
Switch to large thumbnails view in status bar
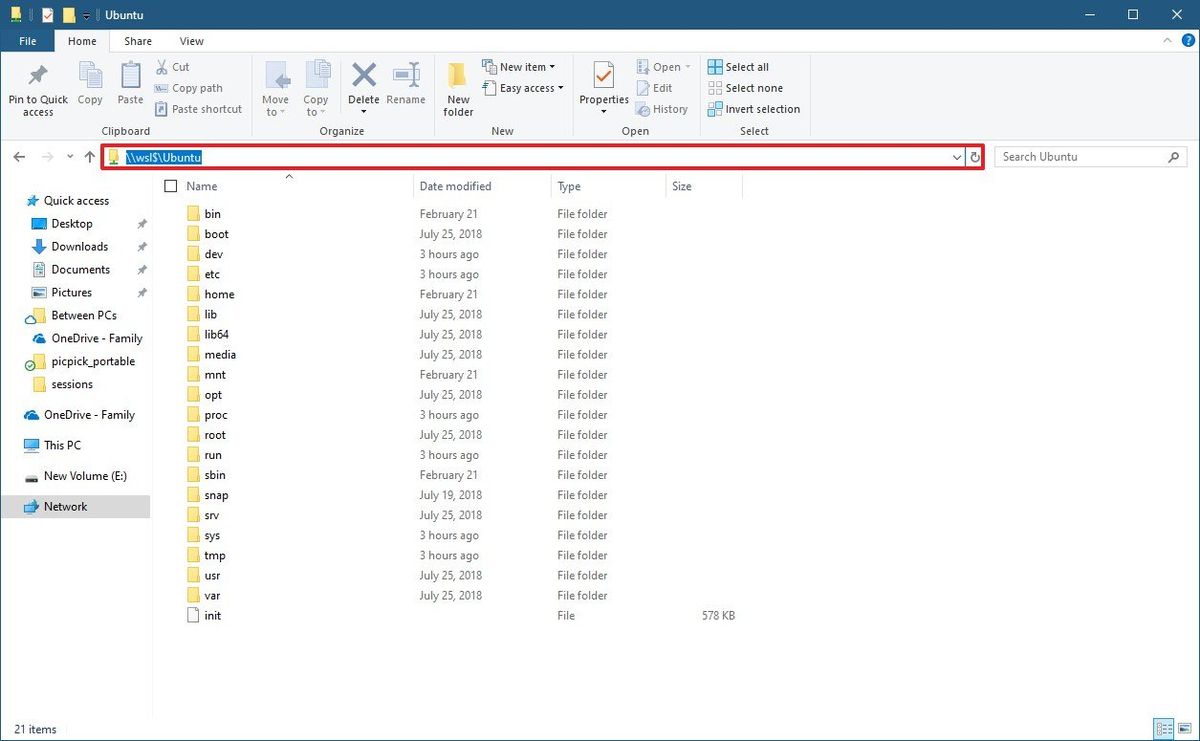pos(1184,729)
